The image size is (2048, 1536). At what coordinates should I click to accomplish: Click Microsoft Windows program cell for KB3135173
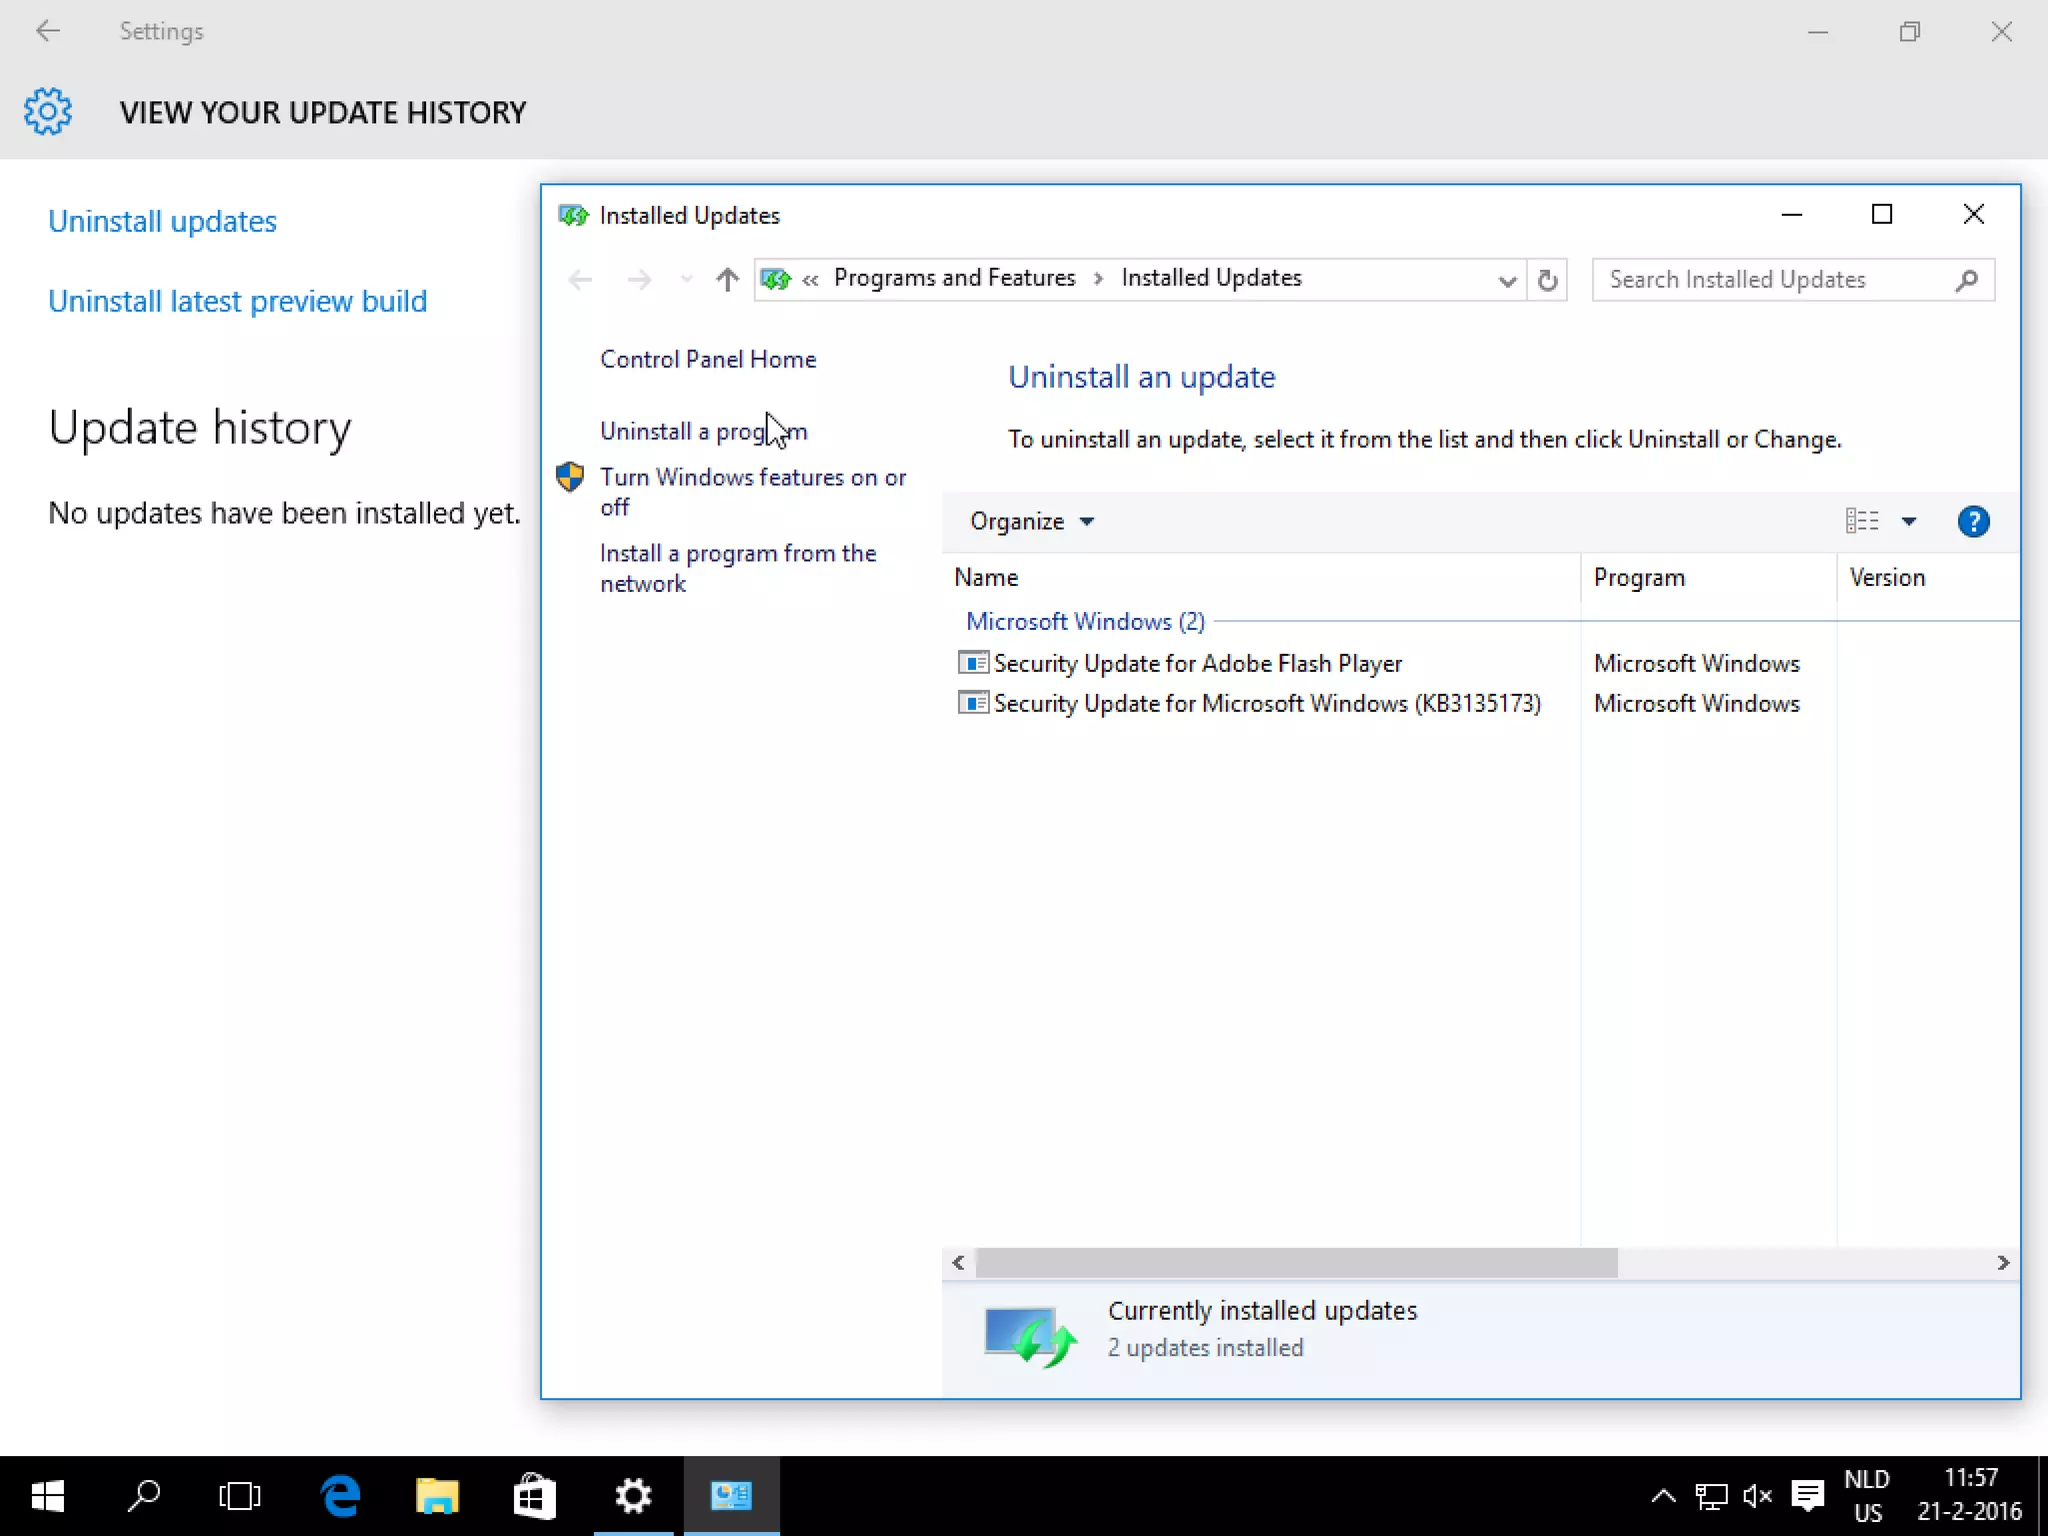click(1696, 703)
